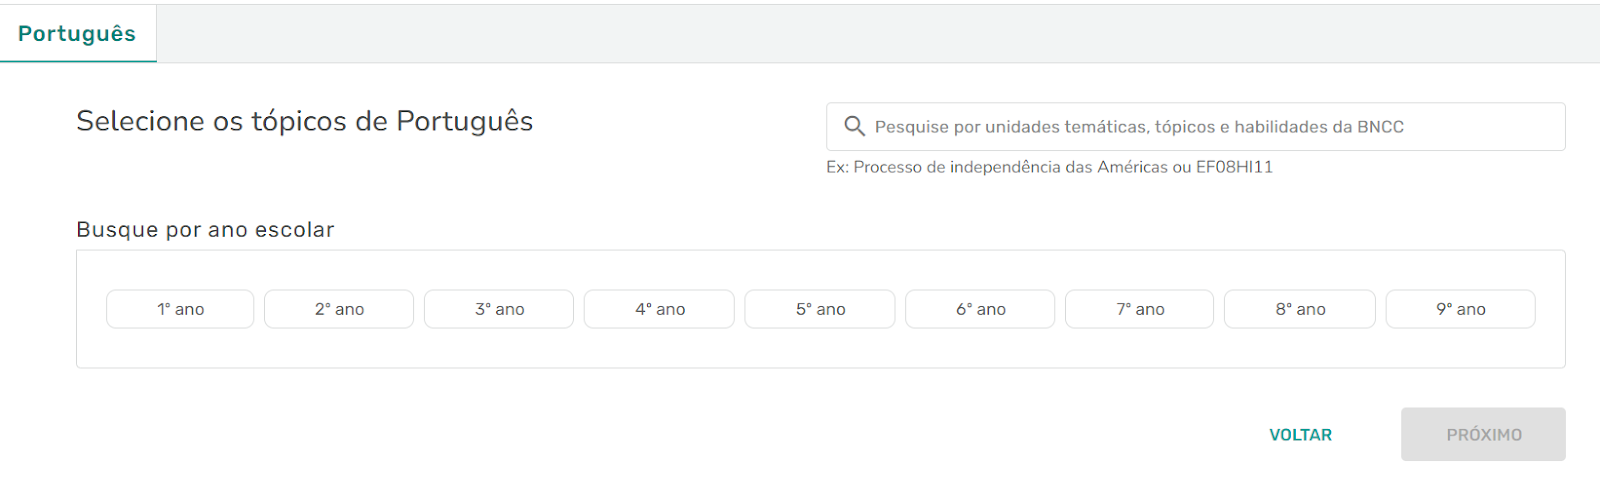Click the "Selecione os tópicos de Português" heading
Viewport: 1600px width, 503px height.
[x=304, y=121]
